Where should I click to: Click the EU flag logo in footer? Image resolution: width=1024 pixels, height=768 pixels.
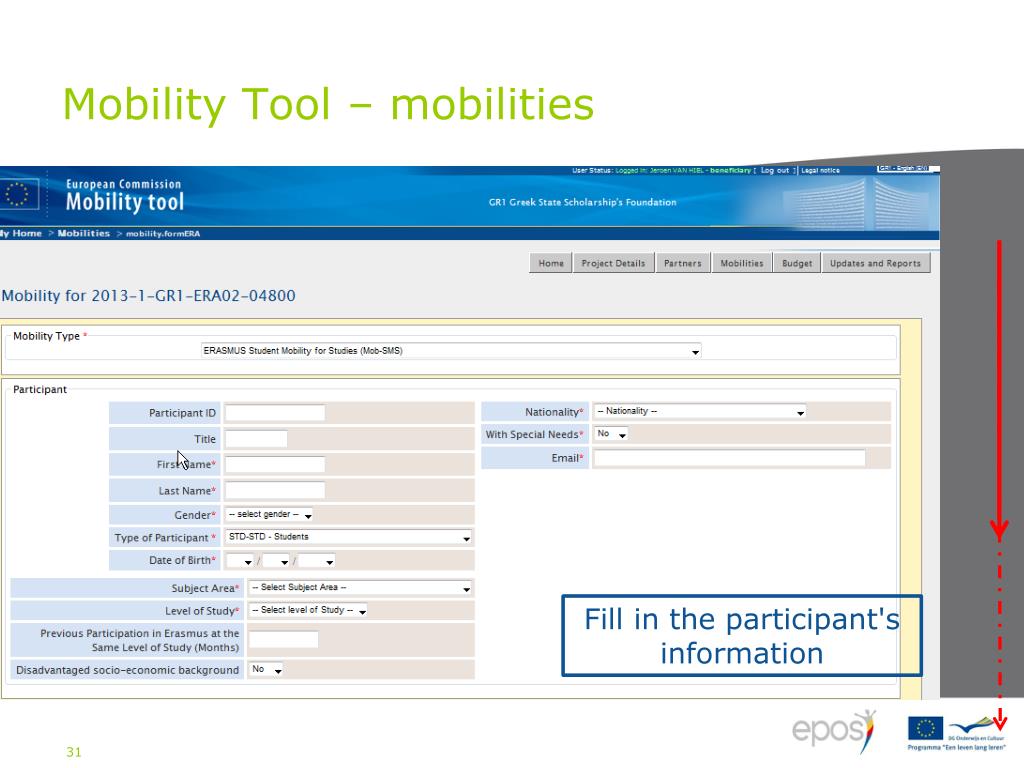click(925, 728)
